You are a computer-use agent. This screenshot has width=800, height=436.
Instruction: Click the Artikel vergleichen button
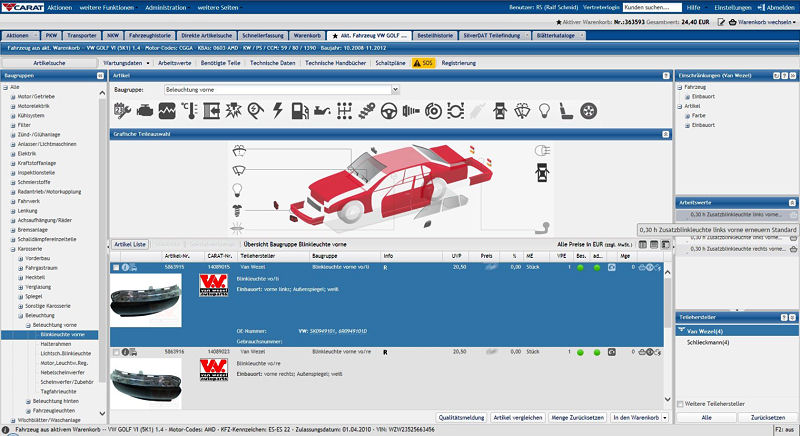click(518, 418)
